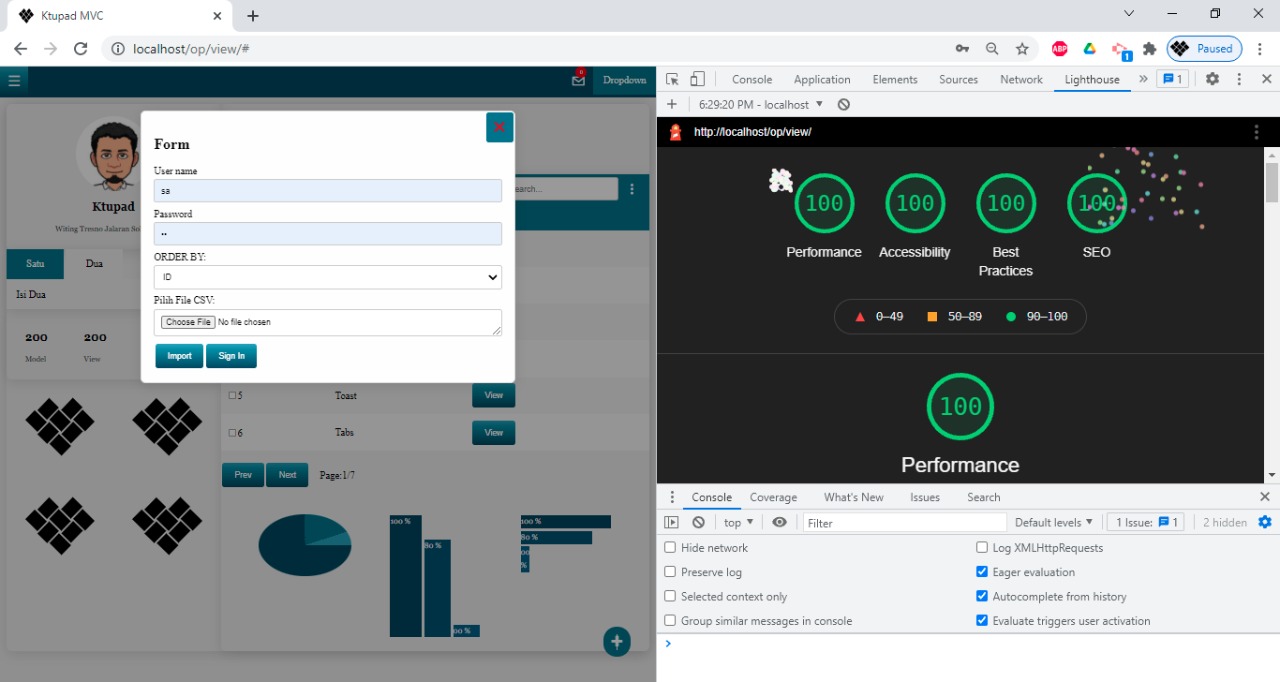This screenshot has width=1280, height=682.
Task: Click the console Filter input field
Action: point(904,522)
